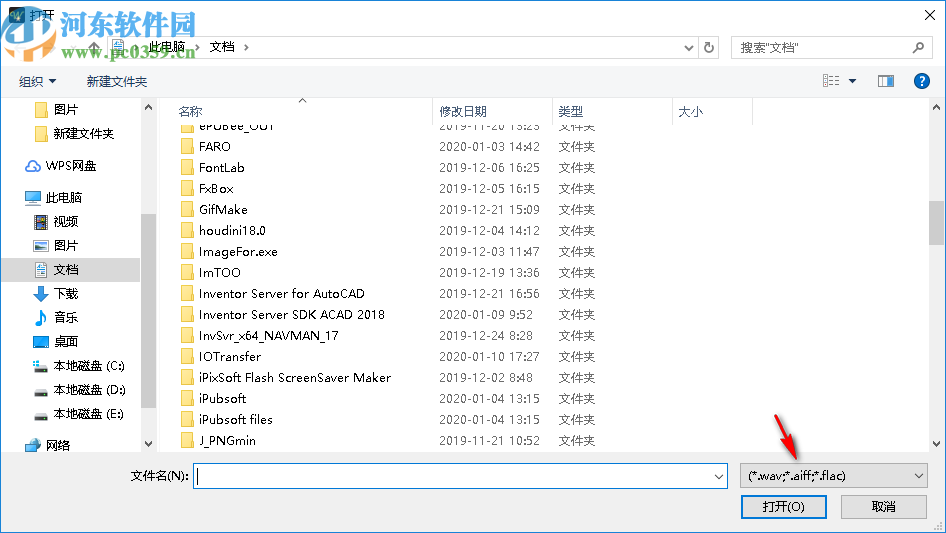
Task: Select 网络 in navigation pane
Action: point(57,445)
